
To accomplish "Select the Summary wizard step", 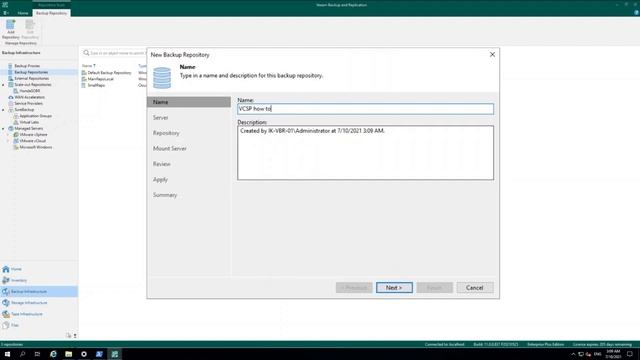I will click(x=165, y=195).
